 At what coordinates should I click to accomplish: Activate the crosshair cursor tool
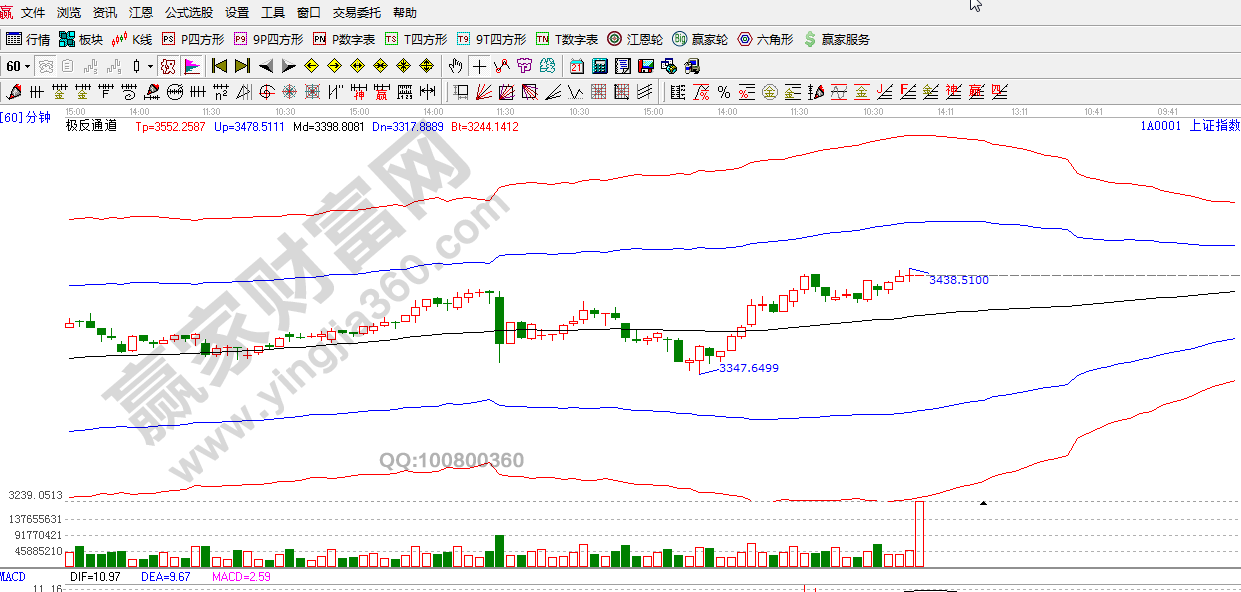479,67
